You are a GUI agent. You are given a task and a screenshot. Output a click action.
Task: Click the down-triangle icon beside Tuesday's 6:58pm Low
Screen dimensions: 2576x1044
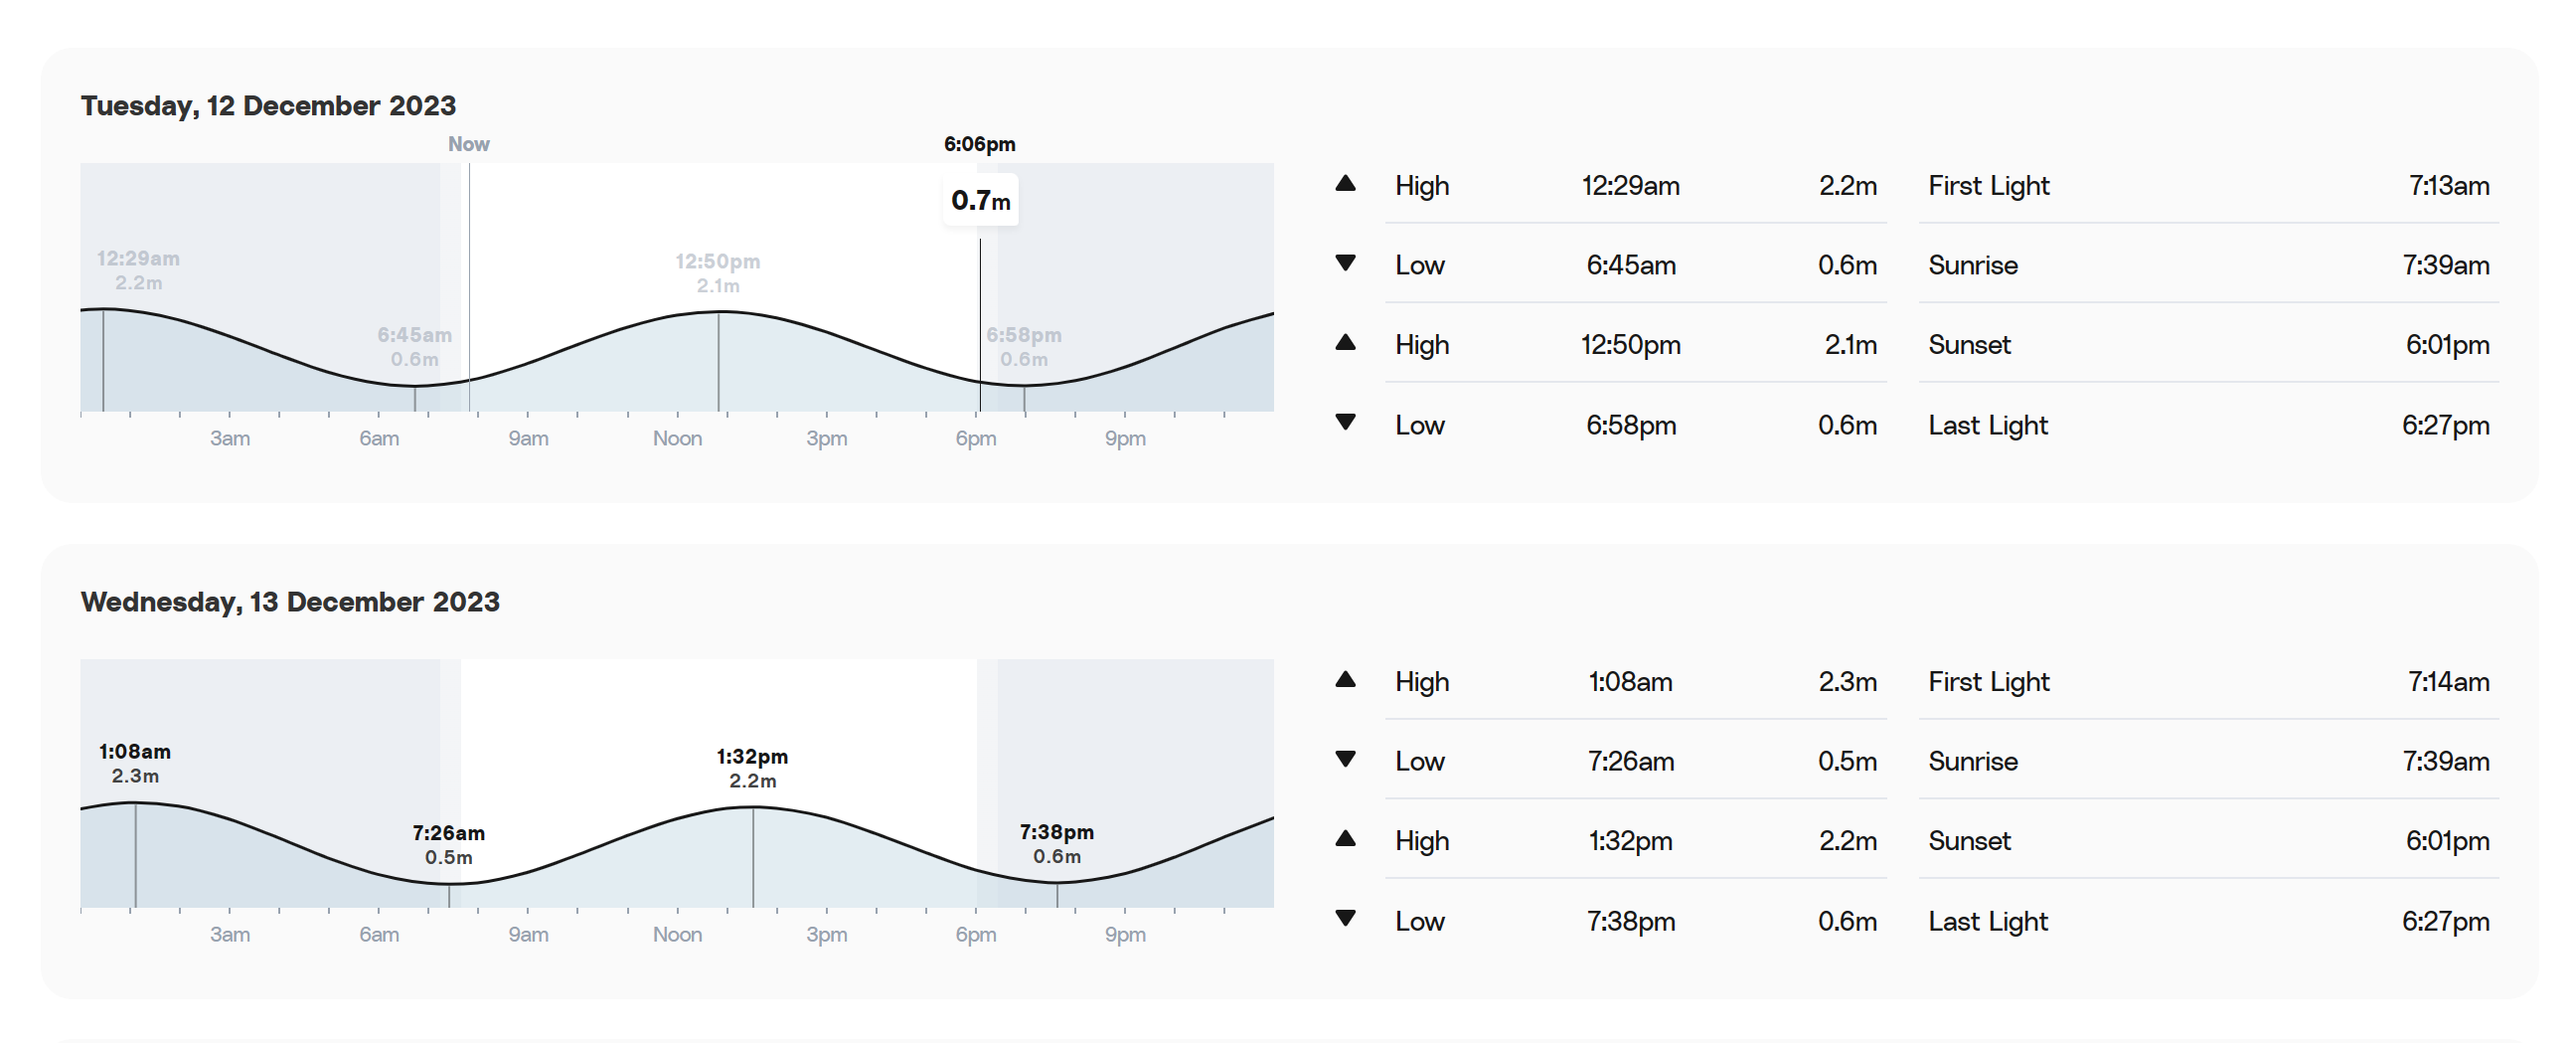[x=1345, y=422]
